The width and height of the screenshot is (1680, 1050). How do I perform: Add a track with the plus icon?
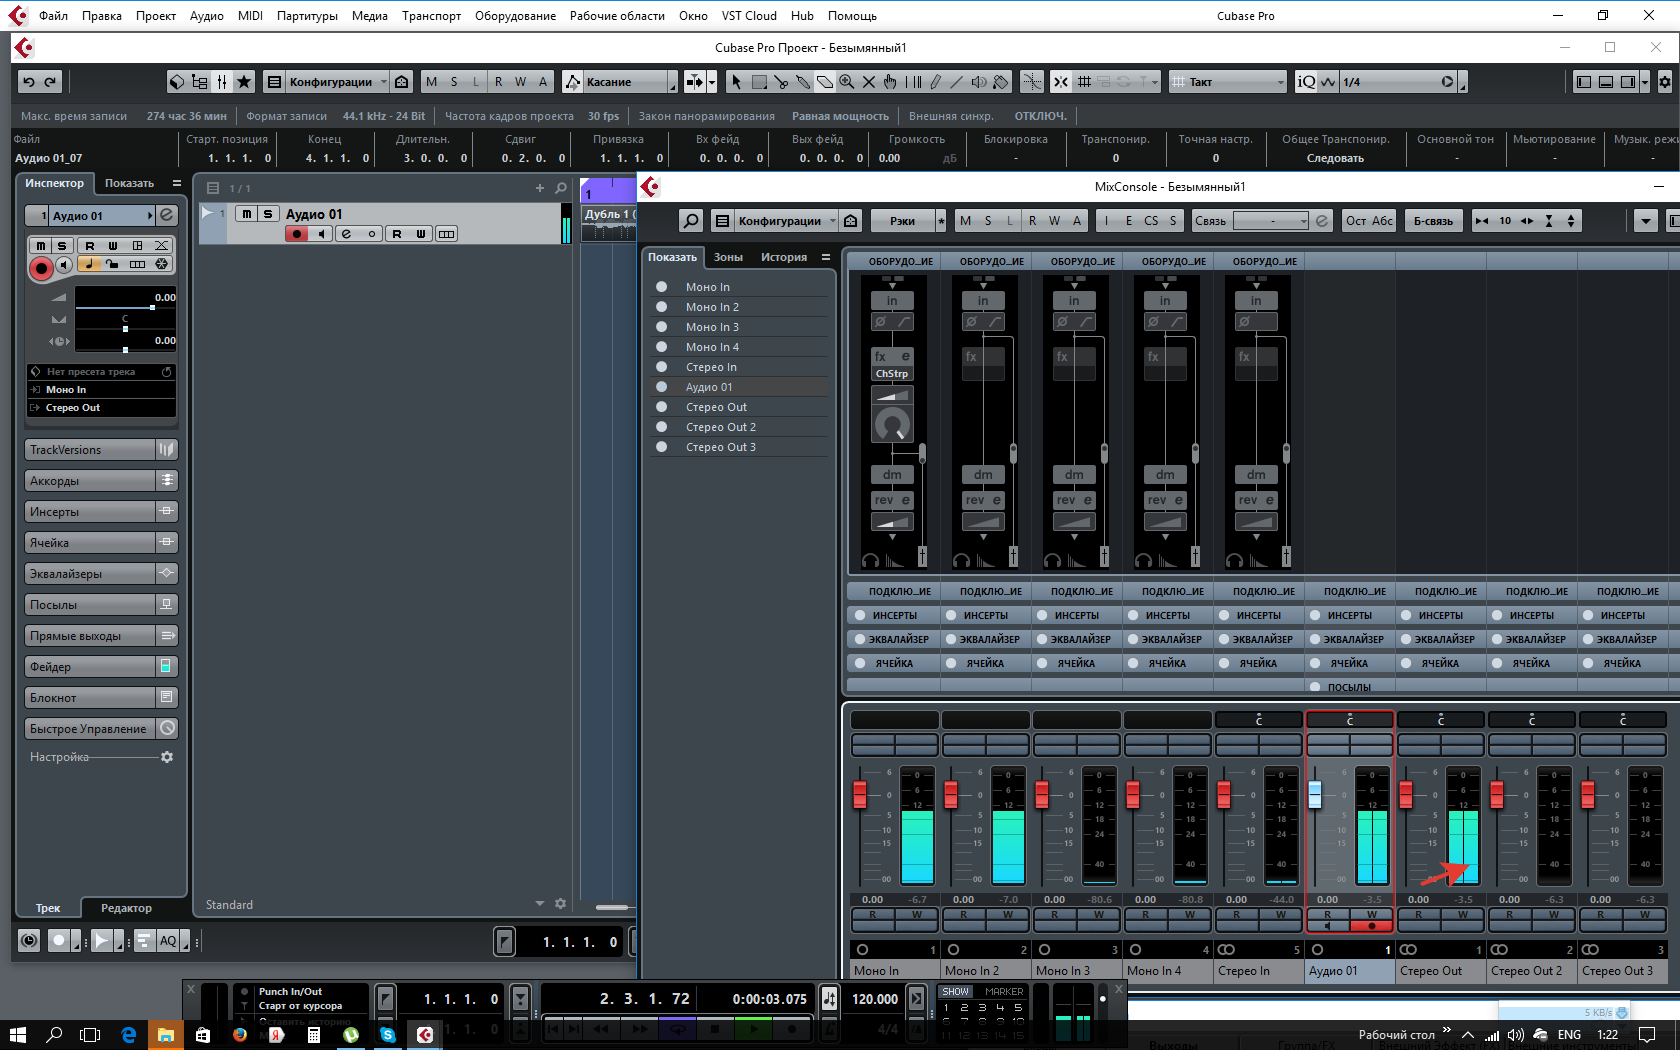[x=540, y=188]
